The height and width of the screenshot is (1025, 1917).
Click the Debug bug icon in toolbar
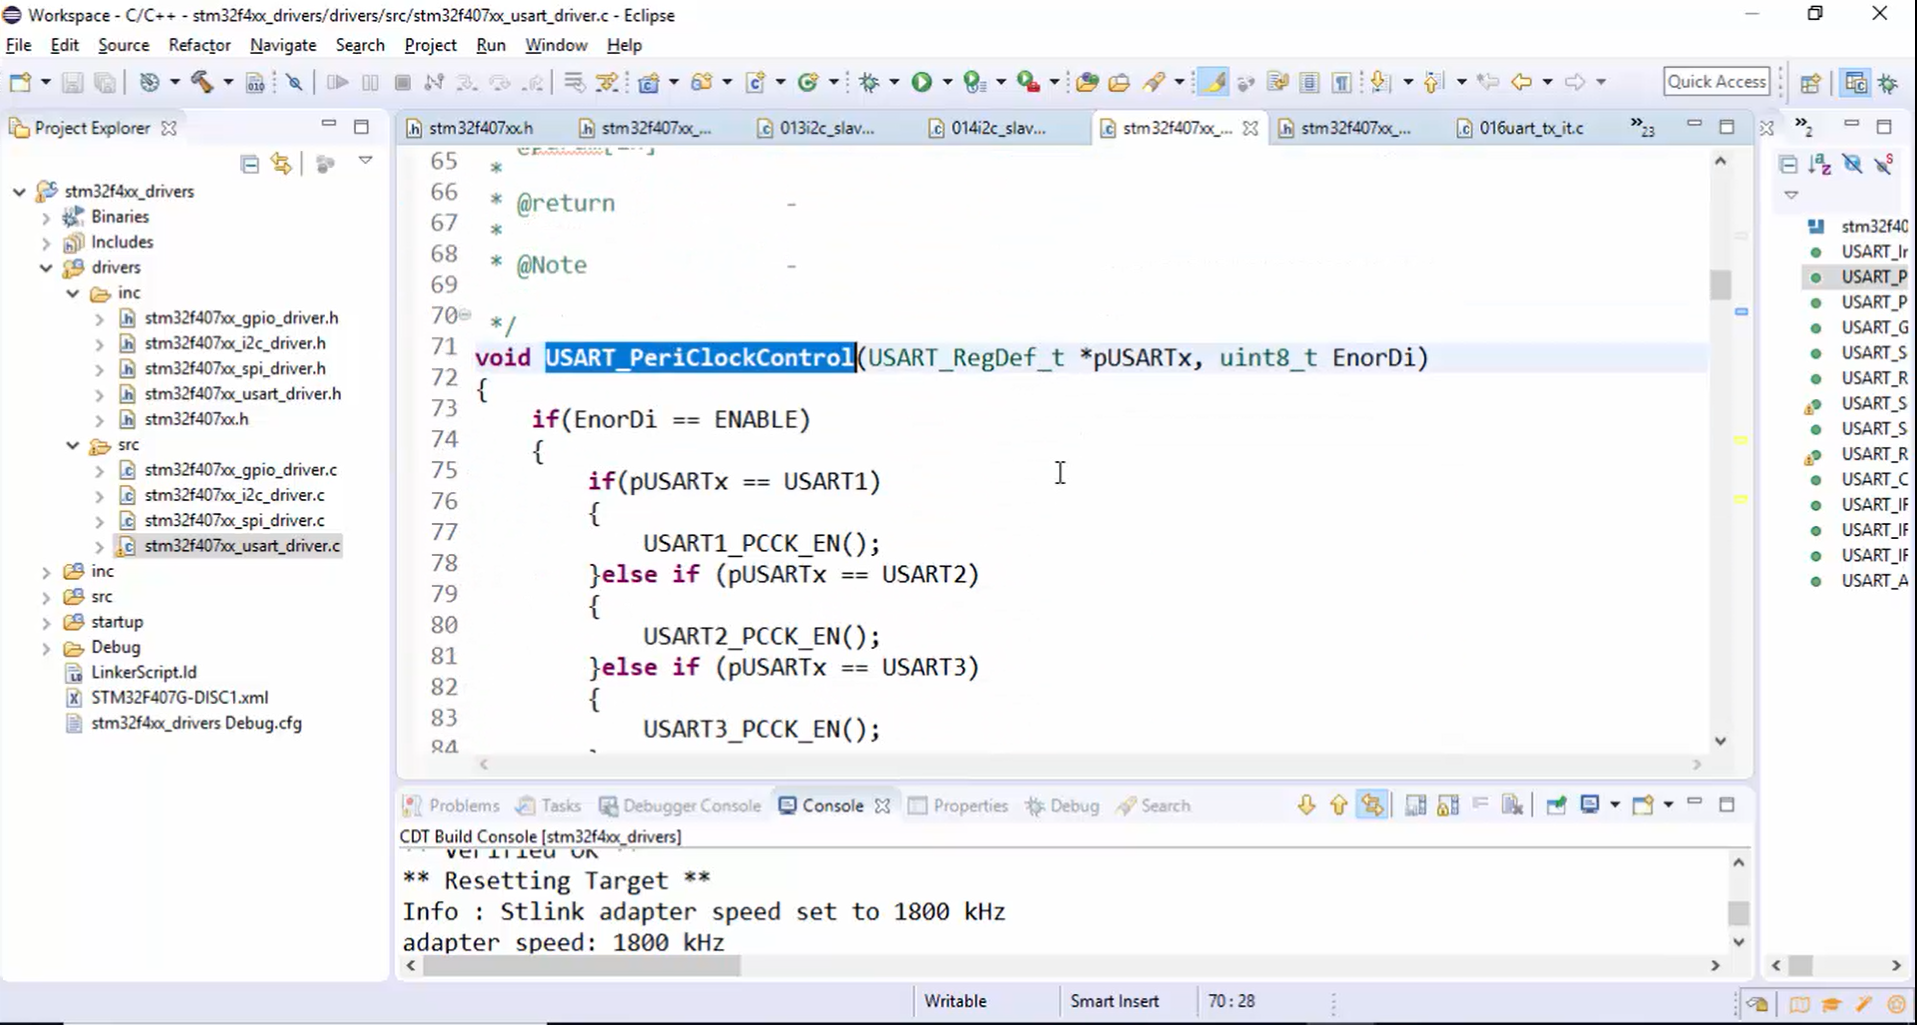[869, 82]
